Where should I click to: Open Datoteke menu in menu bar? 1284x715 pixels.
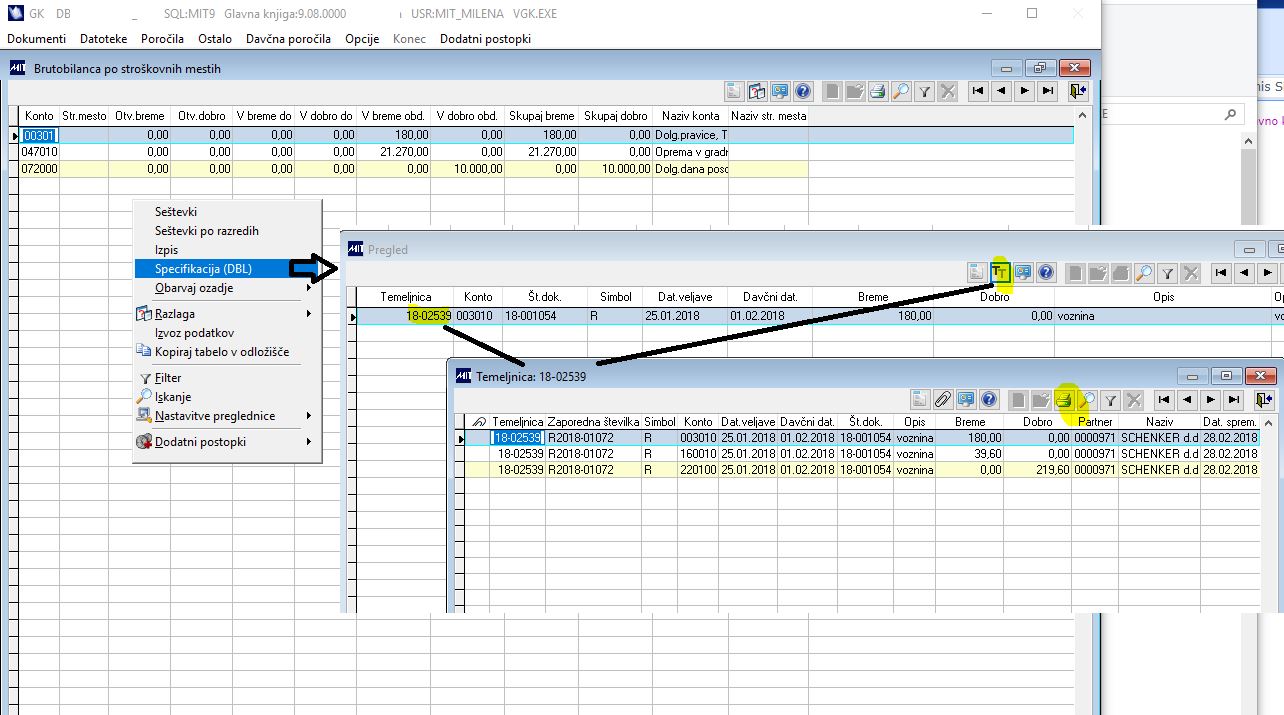(104, 39)
